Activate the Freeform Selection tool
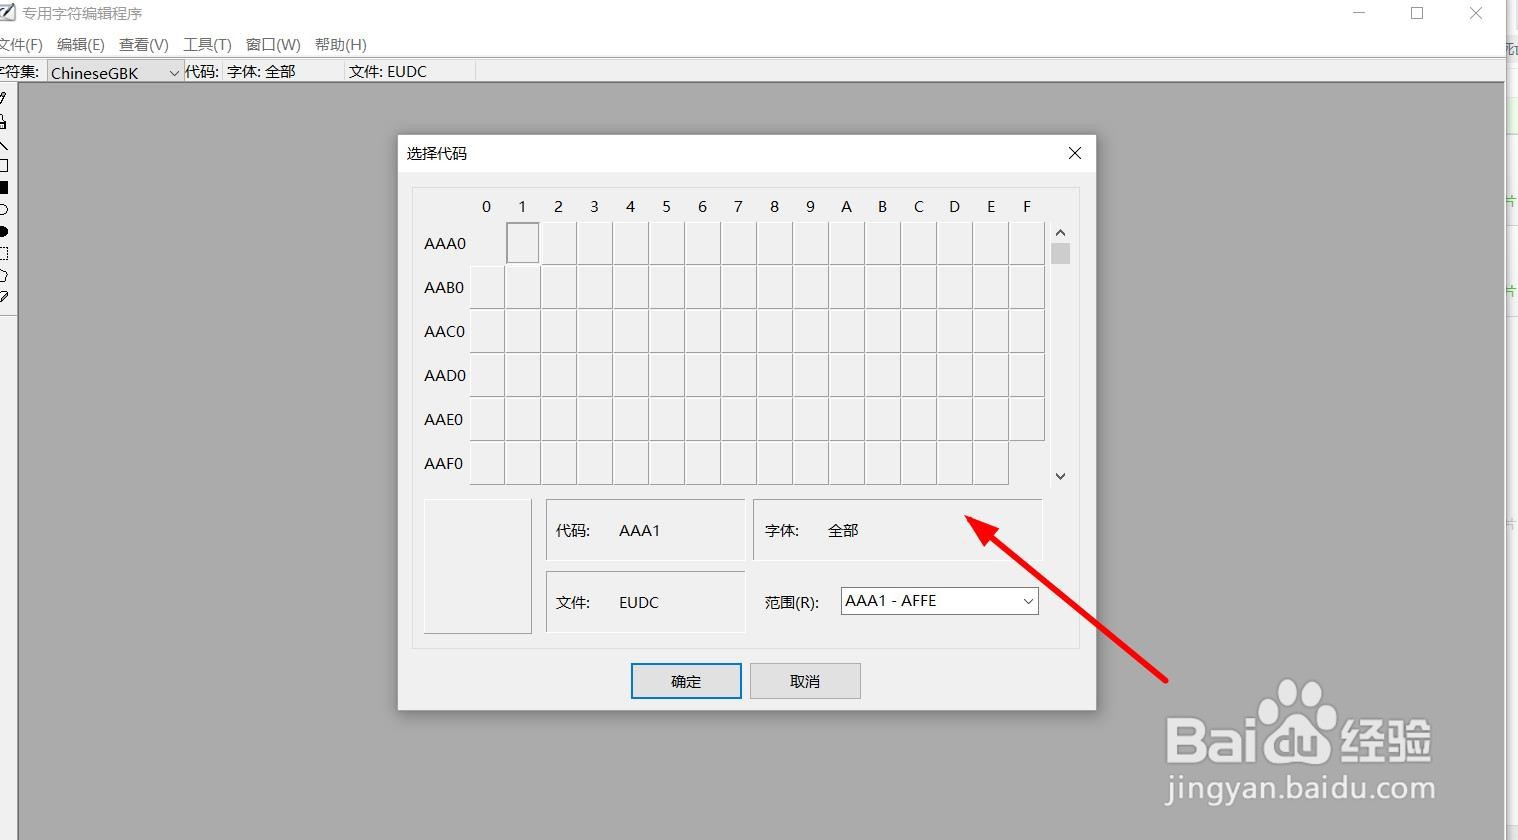The image size is (1518, 840). [x=5, y=273]
